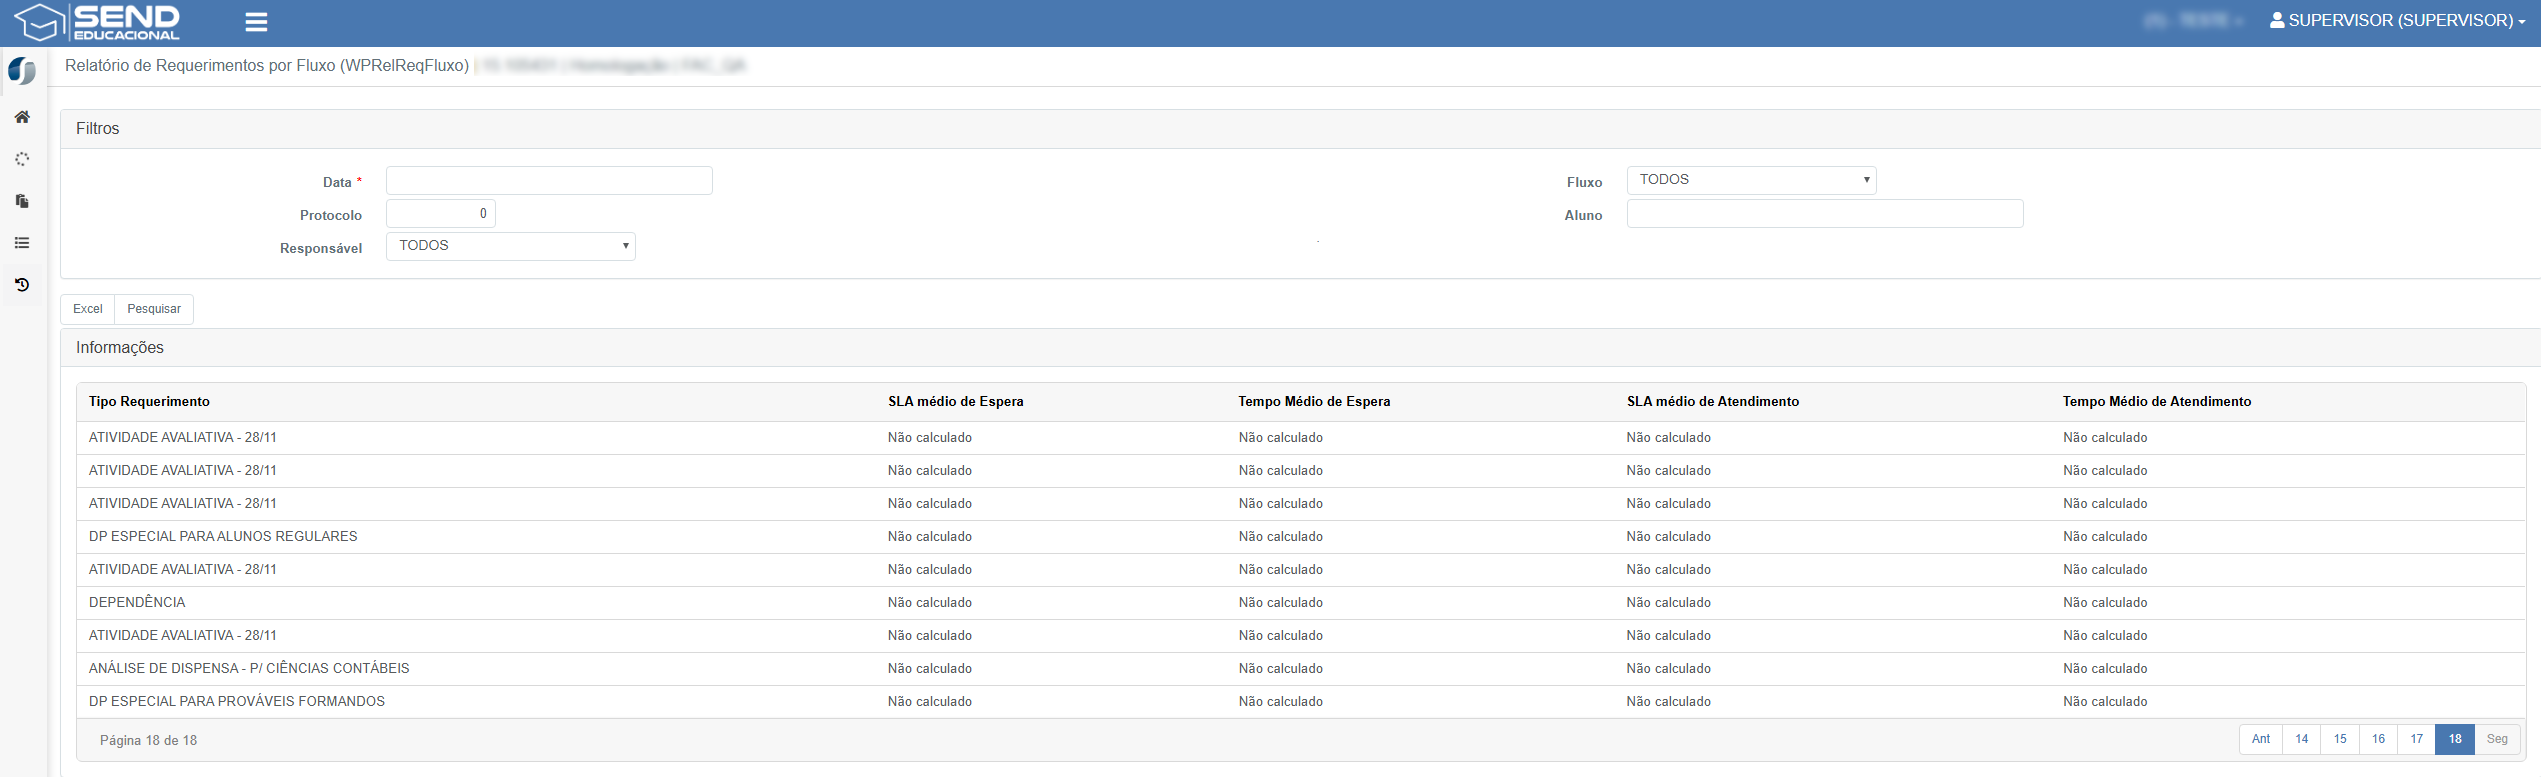This screenshot has height=777, width=2541.
Task: Click the Tempo Médio de Atendimento header
Action: [x=2157, y=401]
